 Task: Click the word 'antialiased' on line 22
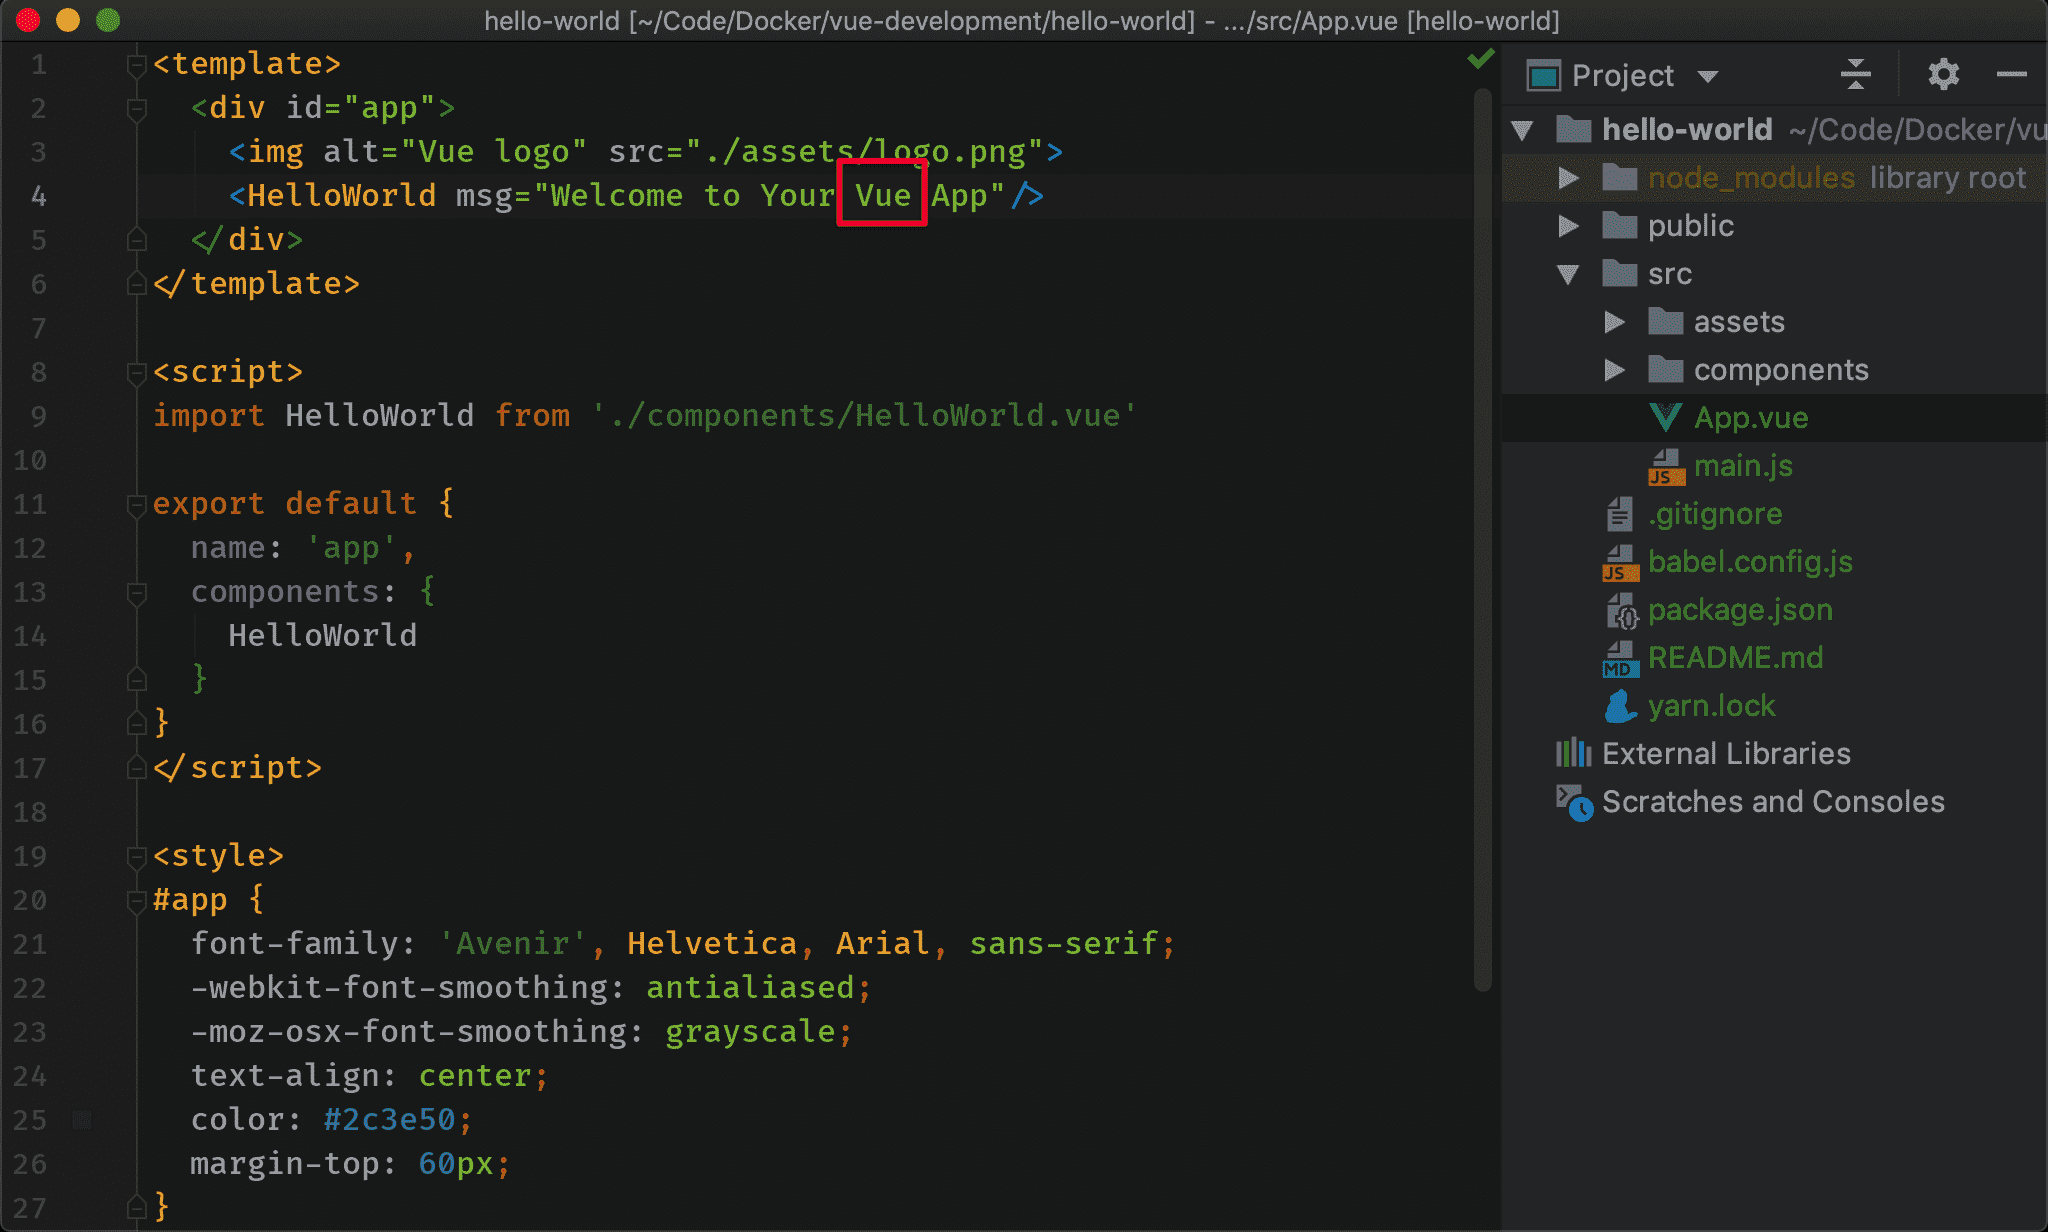[750, 988]
